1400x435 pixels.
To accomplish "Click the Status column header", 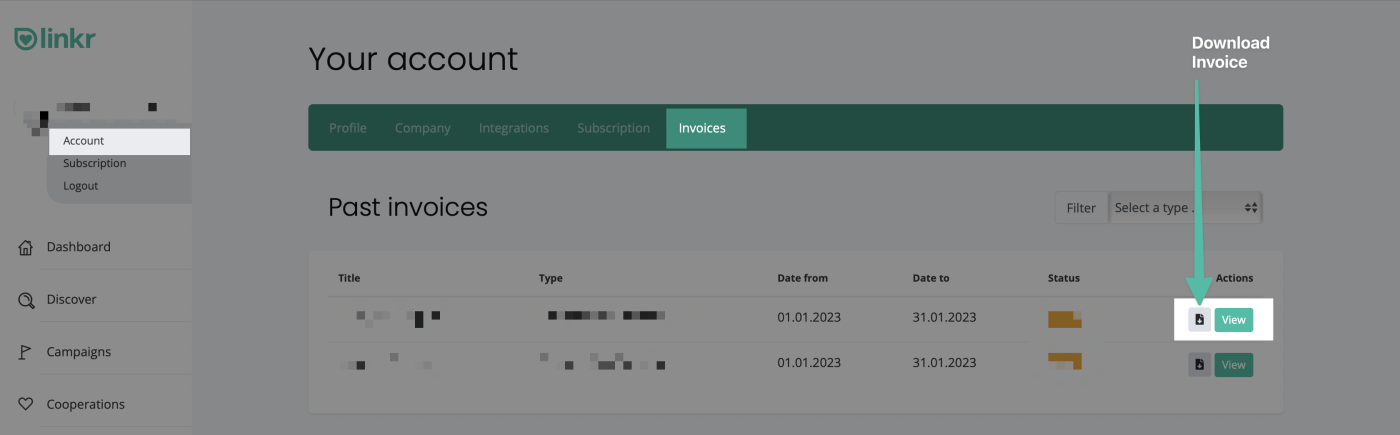I will click(1064, 278).
